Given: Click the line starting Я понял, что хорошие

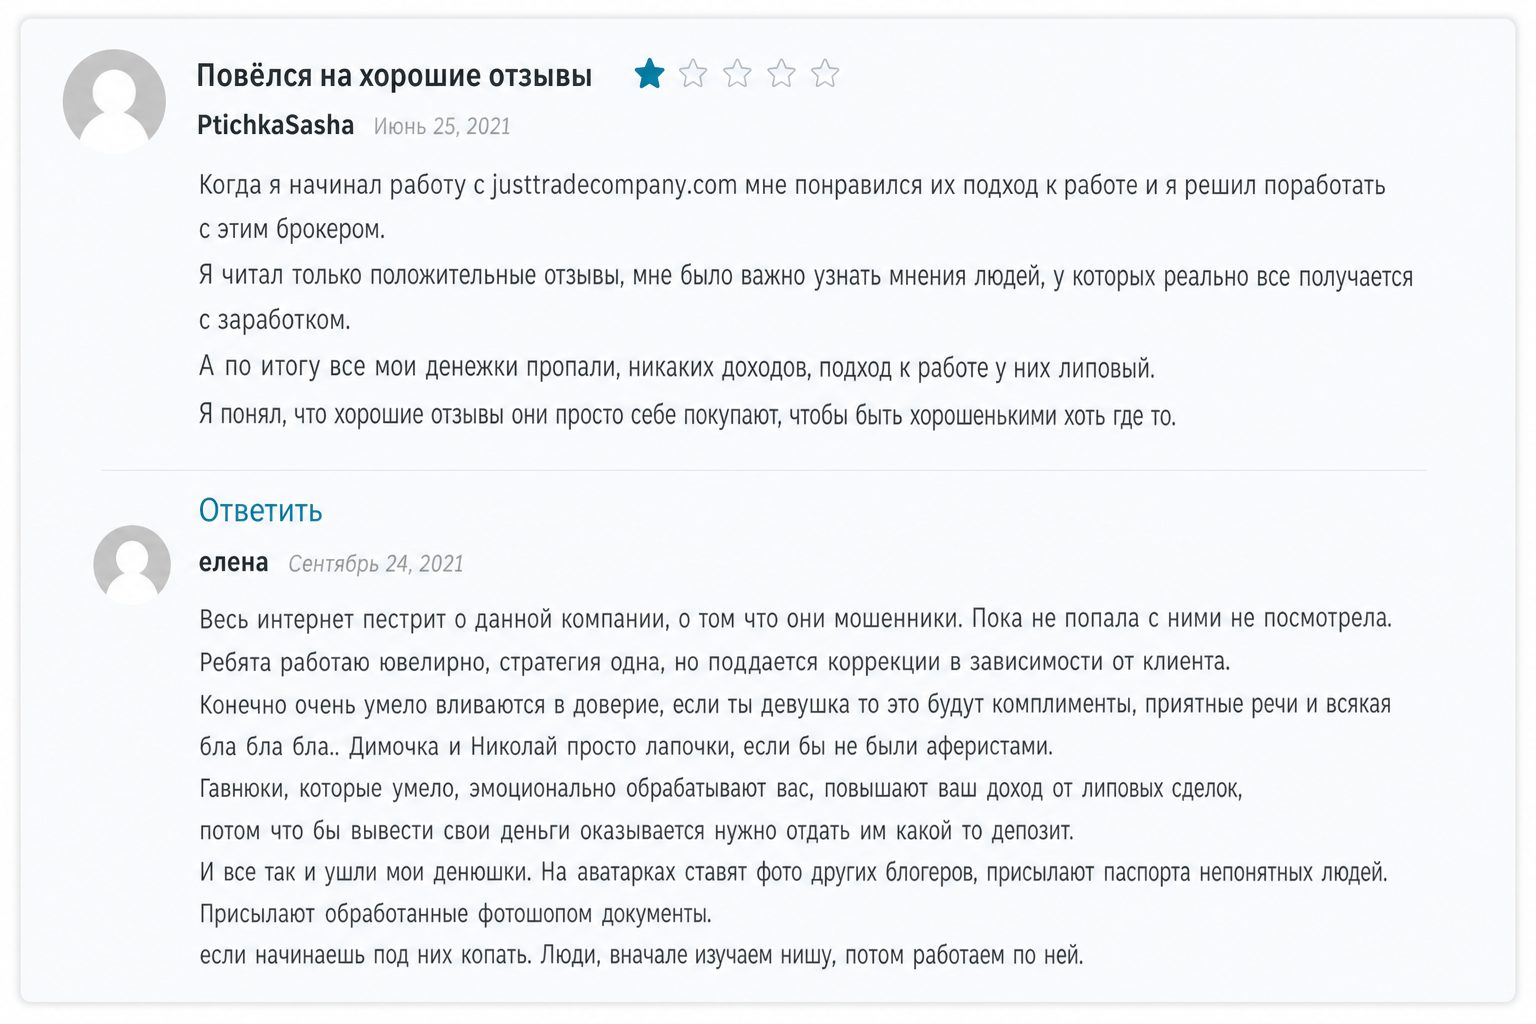Looking at the screenshot, I should tap(687, 416).
